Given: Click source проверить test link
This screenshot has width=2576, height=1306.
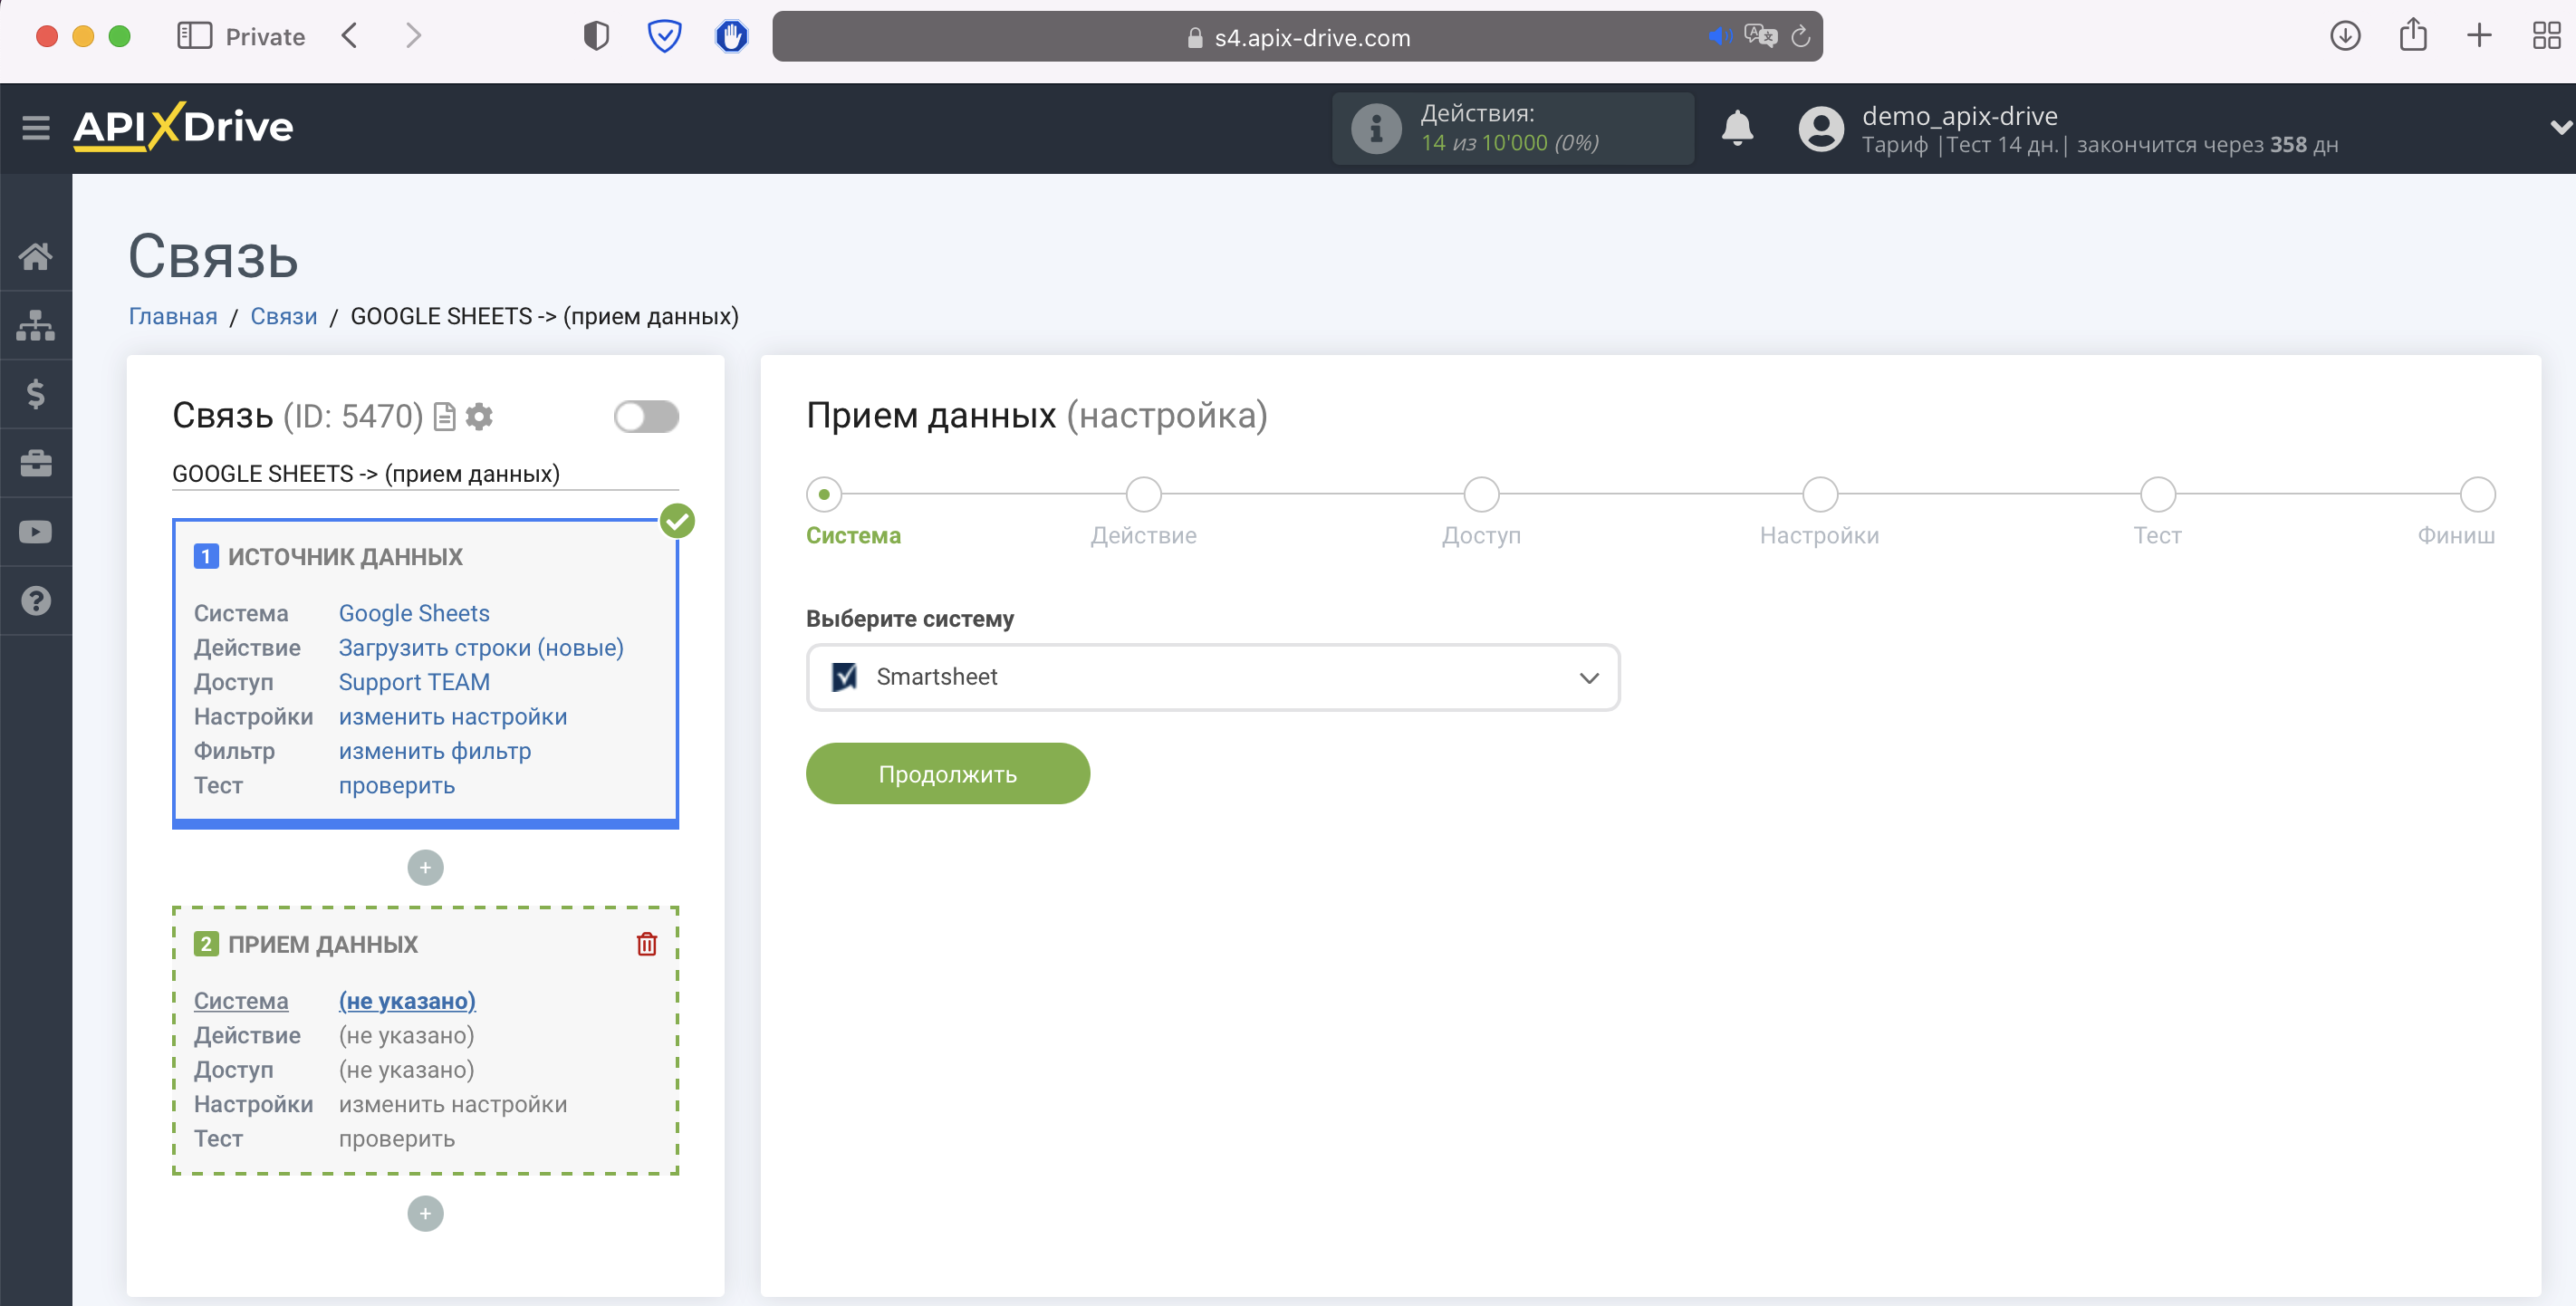Looking at the screenshot, I should (x=396, y=786).
